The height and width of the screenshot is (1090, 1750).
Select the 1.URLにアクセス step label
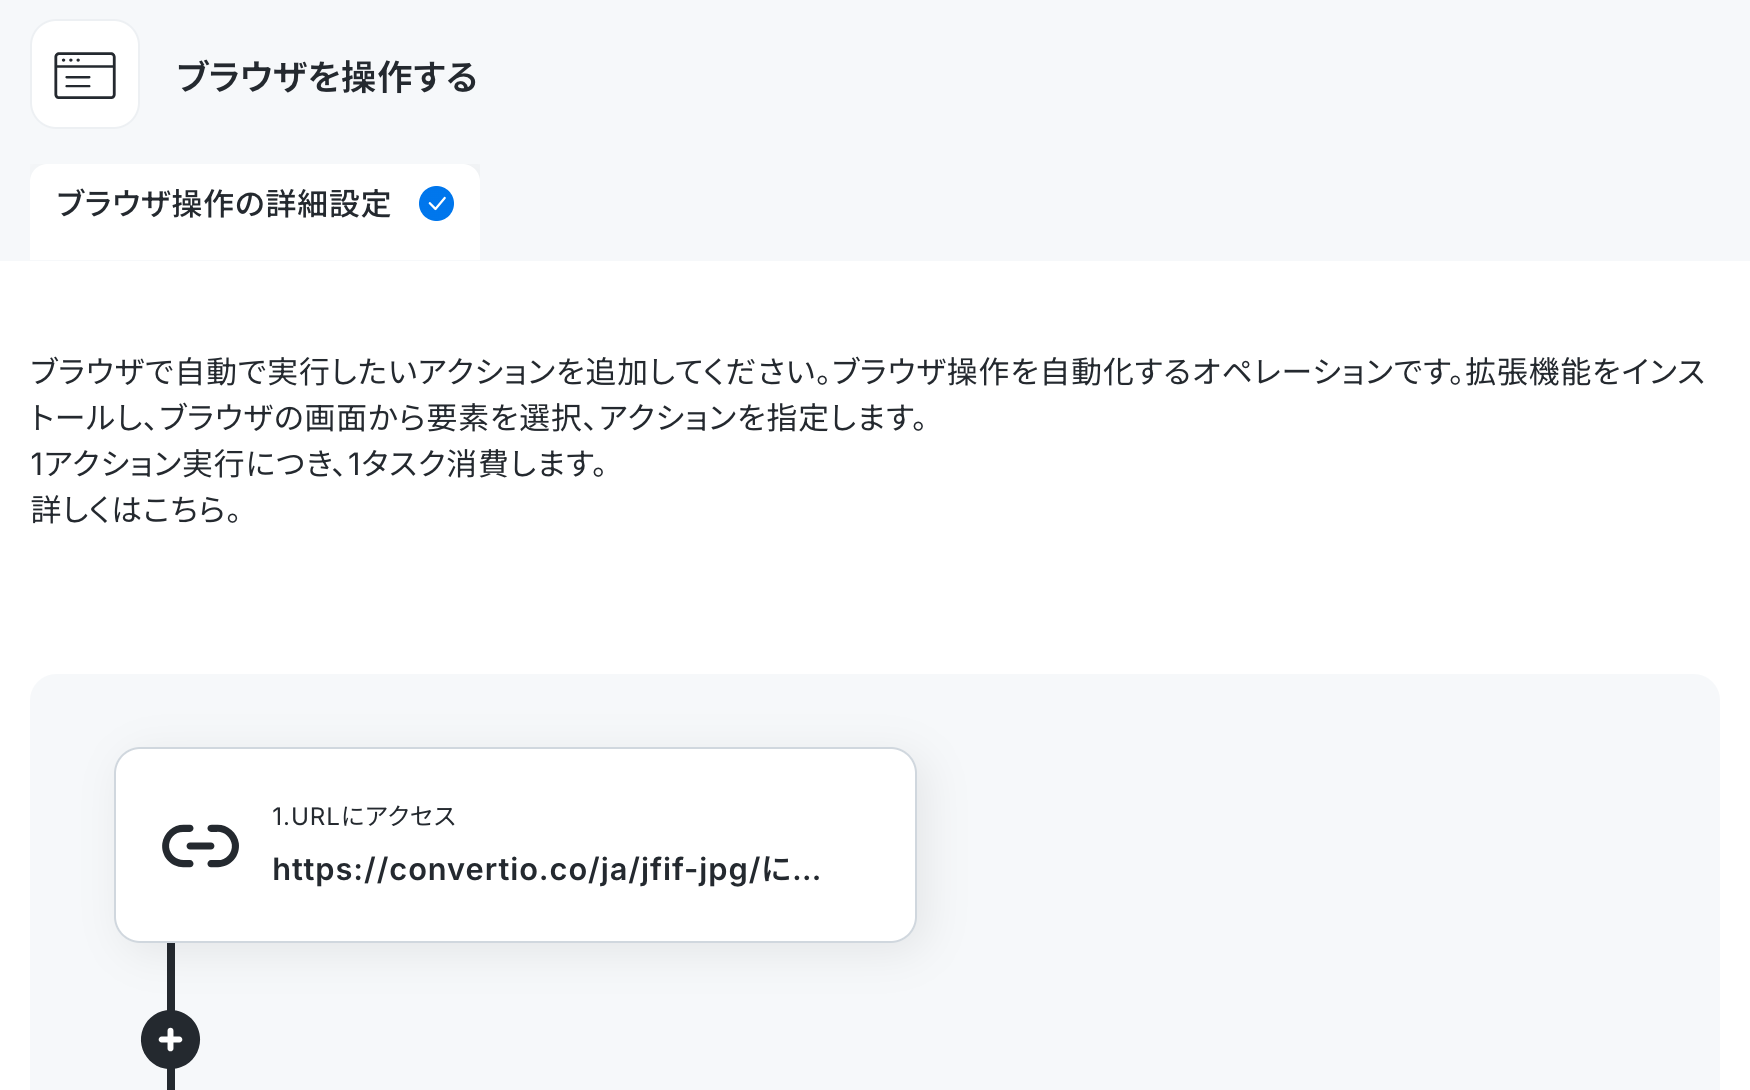coord(364,816)
